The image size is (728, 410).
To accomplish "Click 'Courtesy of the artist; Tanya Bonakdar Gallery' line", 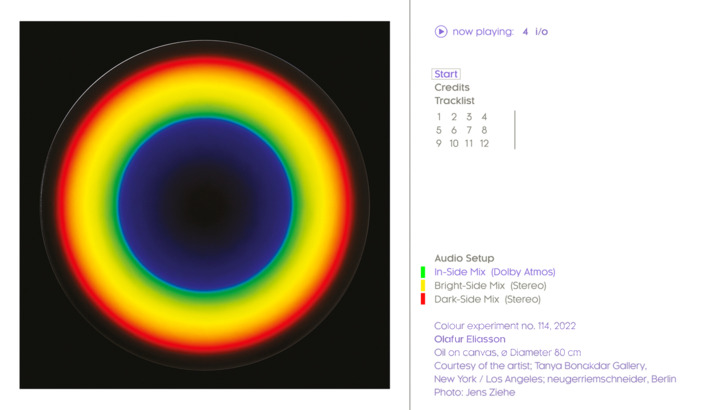I will point(540,366).
